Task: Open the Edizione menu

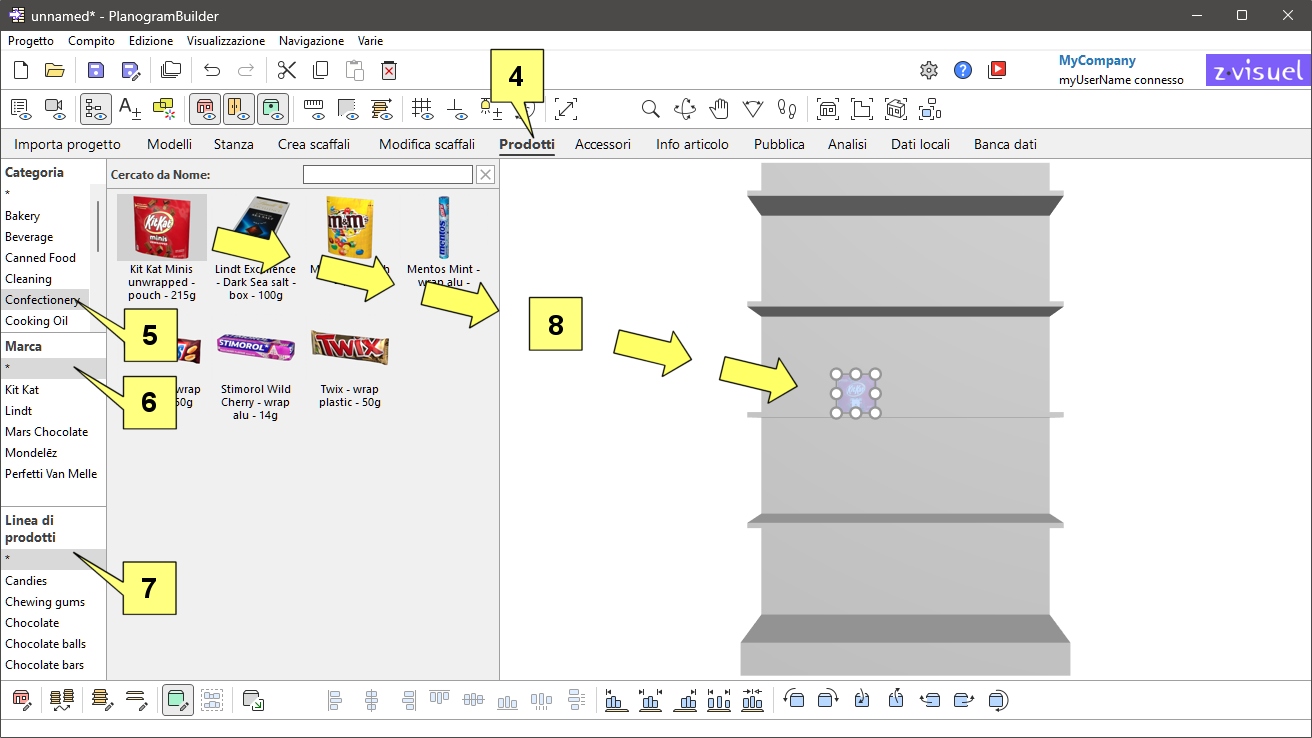Action: 151,41
